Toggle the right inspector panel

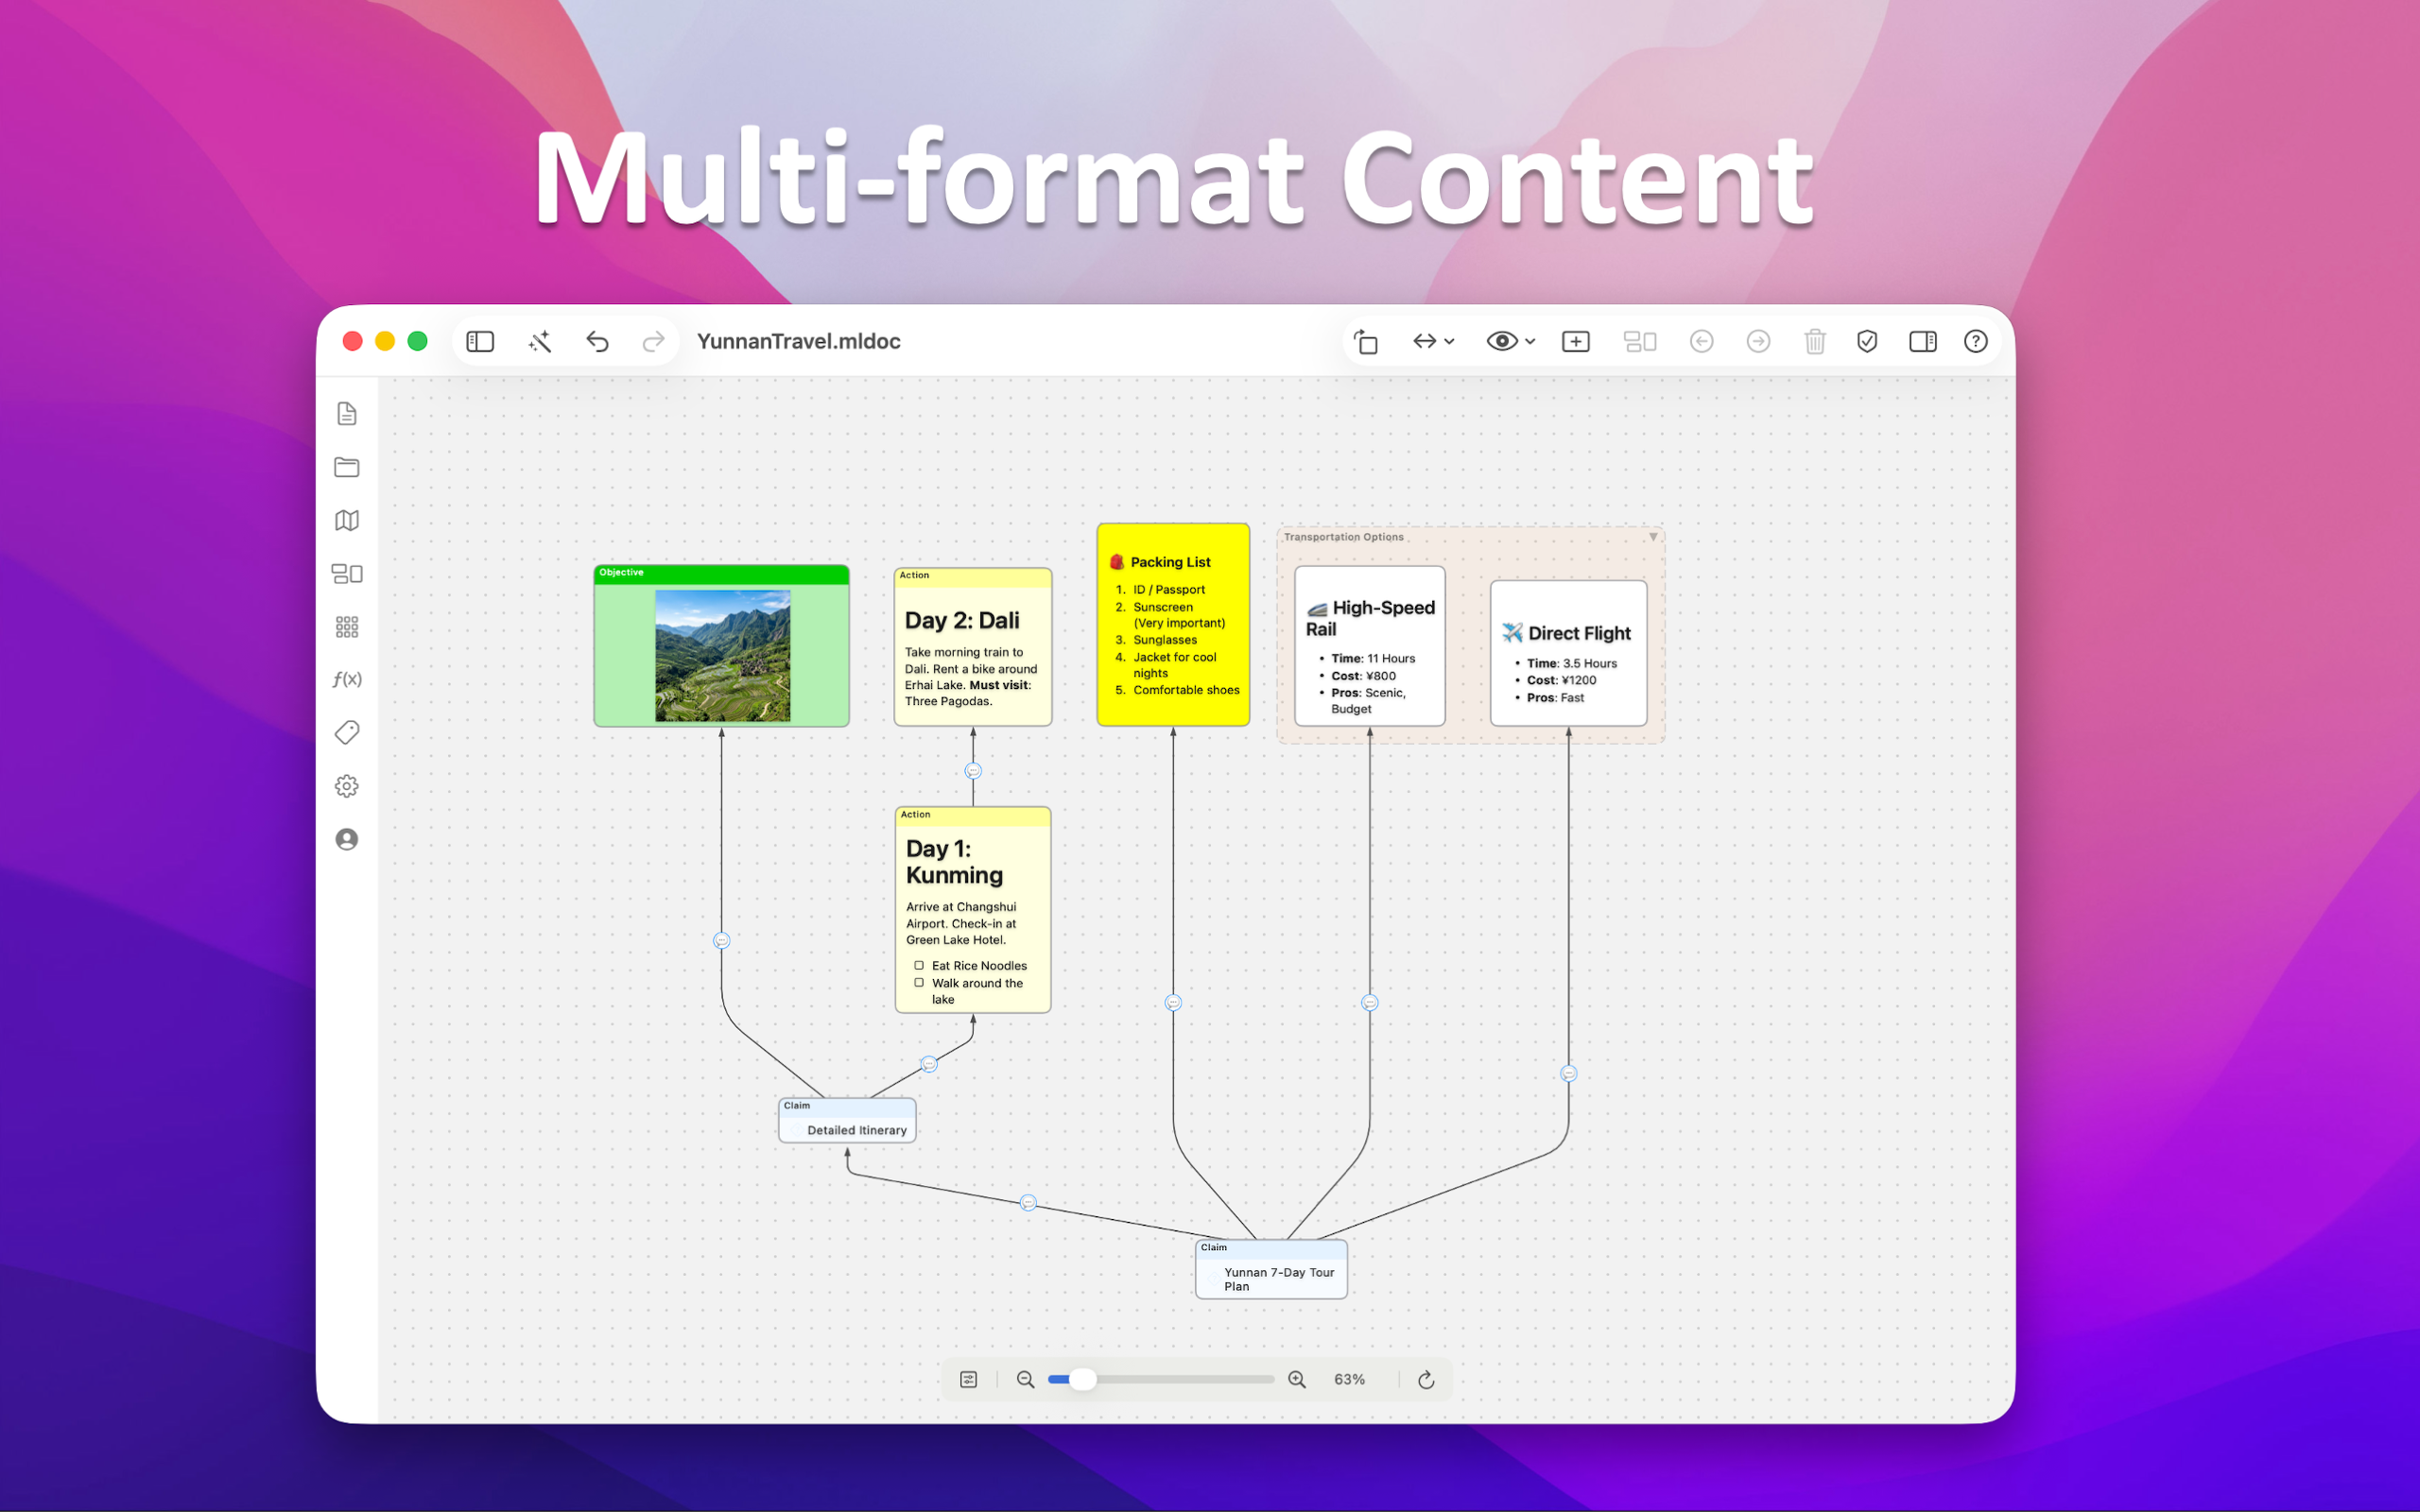pos(1922,341)
